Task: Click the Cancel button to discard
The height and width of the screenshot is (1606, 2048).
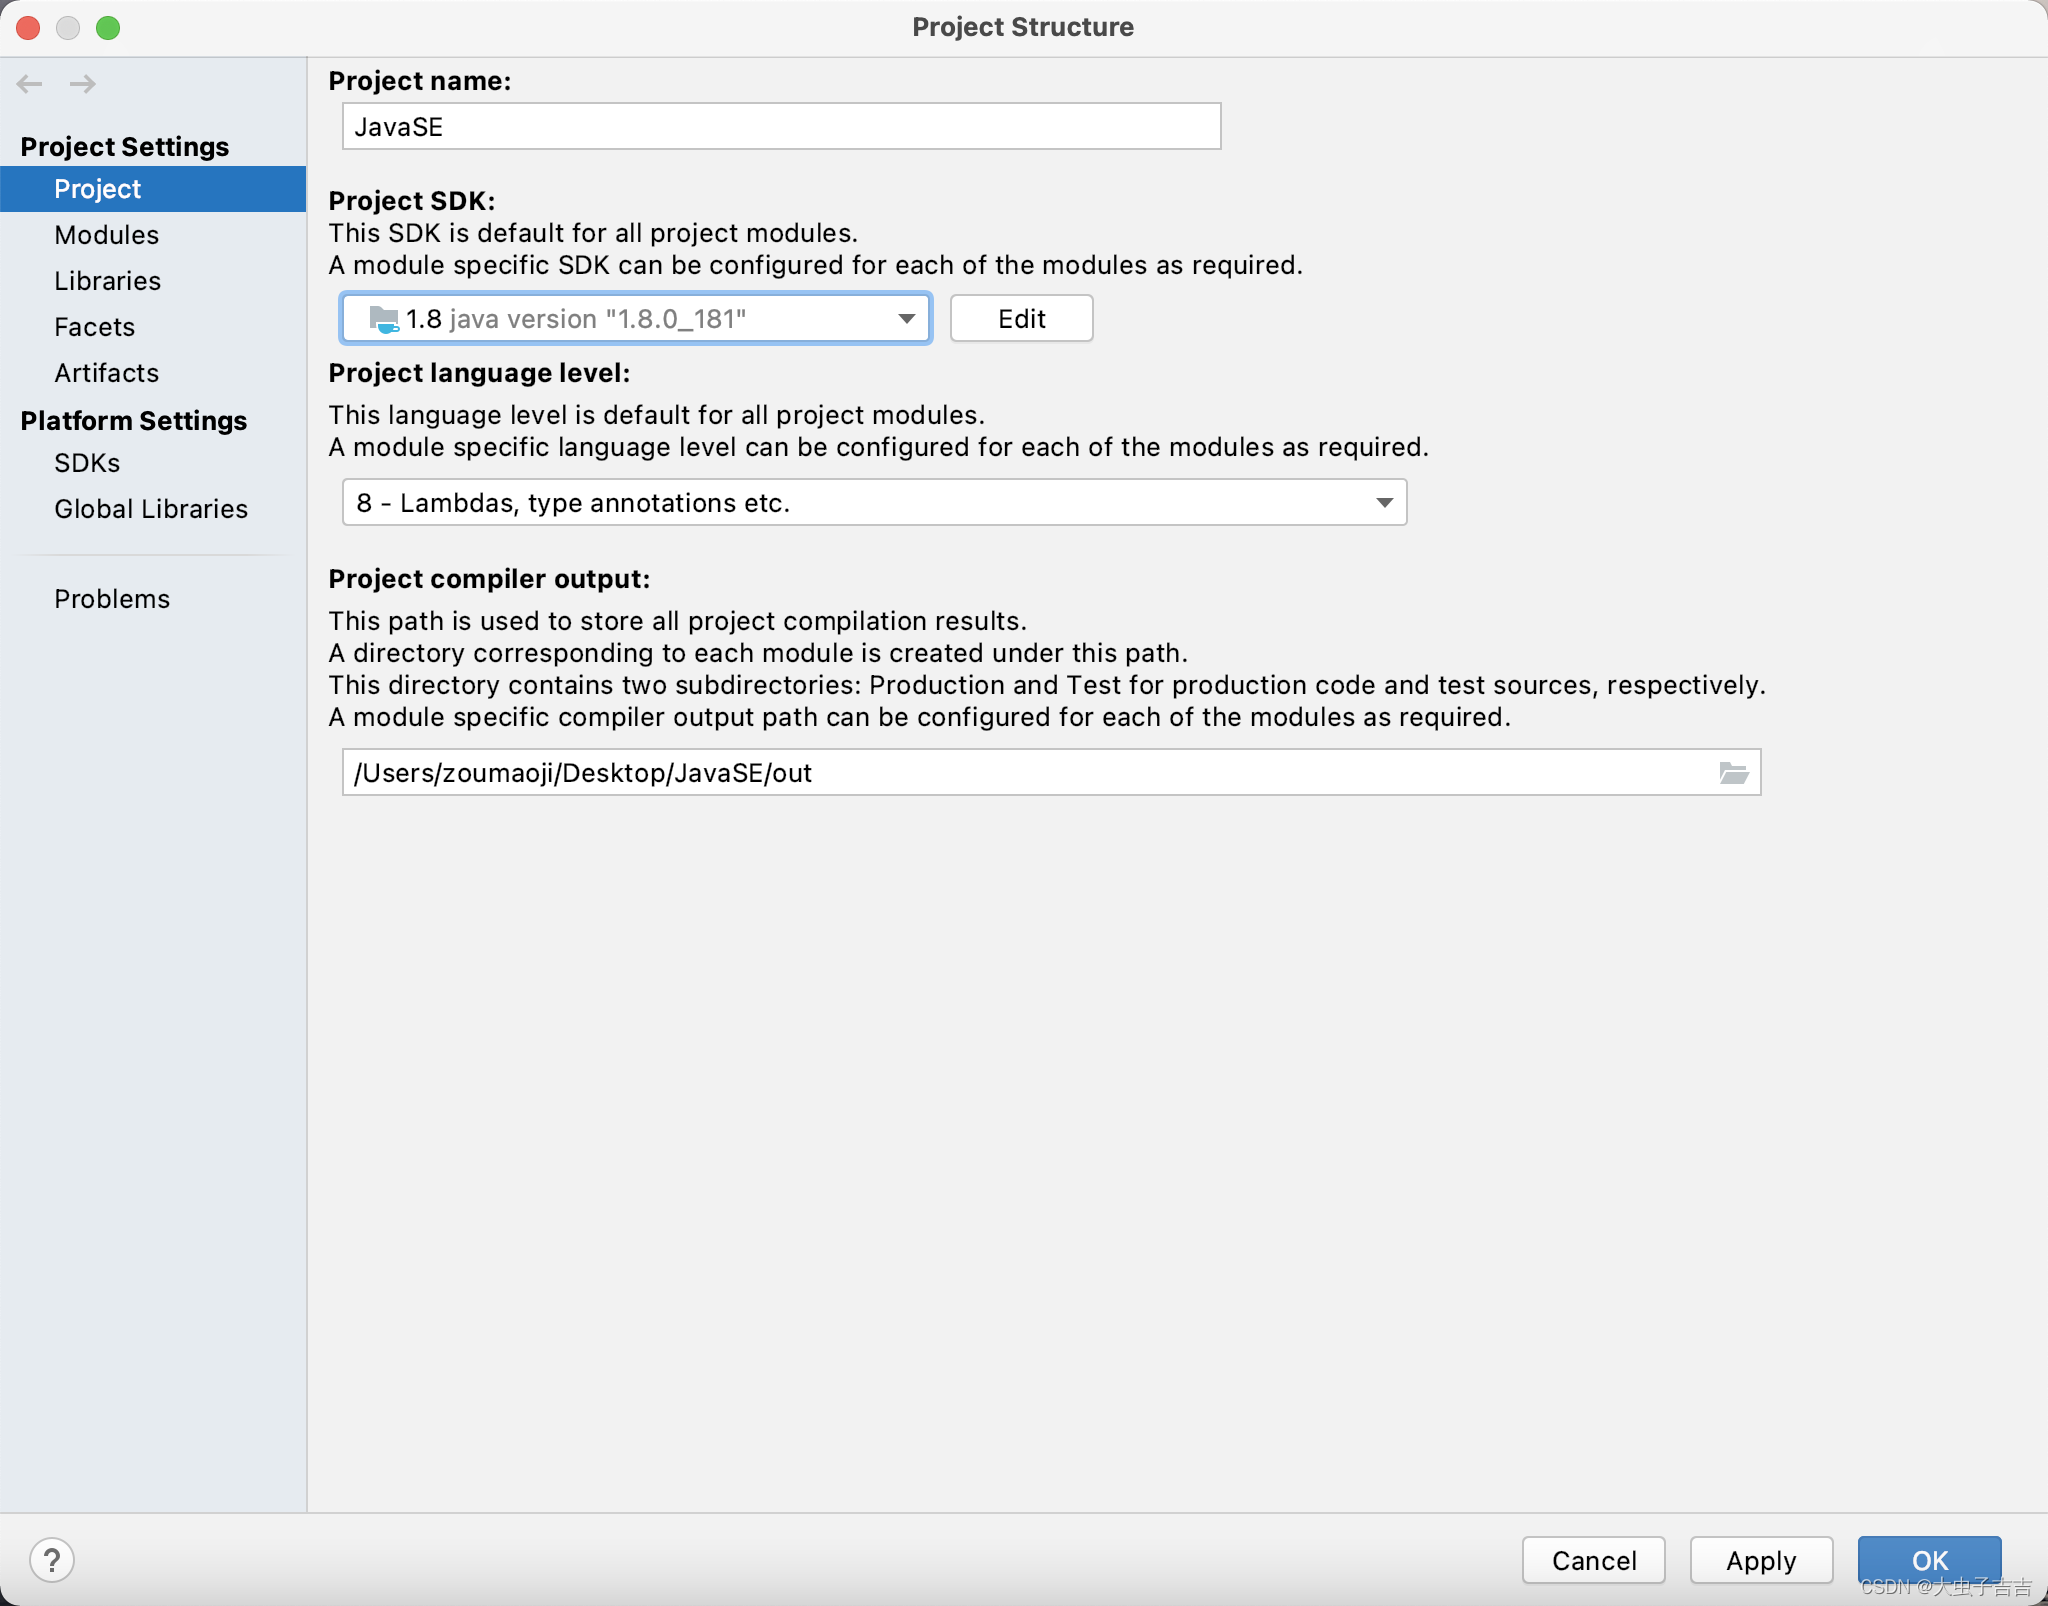Action: coord(1593,1559)
